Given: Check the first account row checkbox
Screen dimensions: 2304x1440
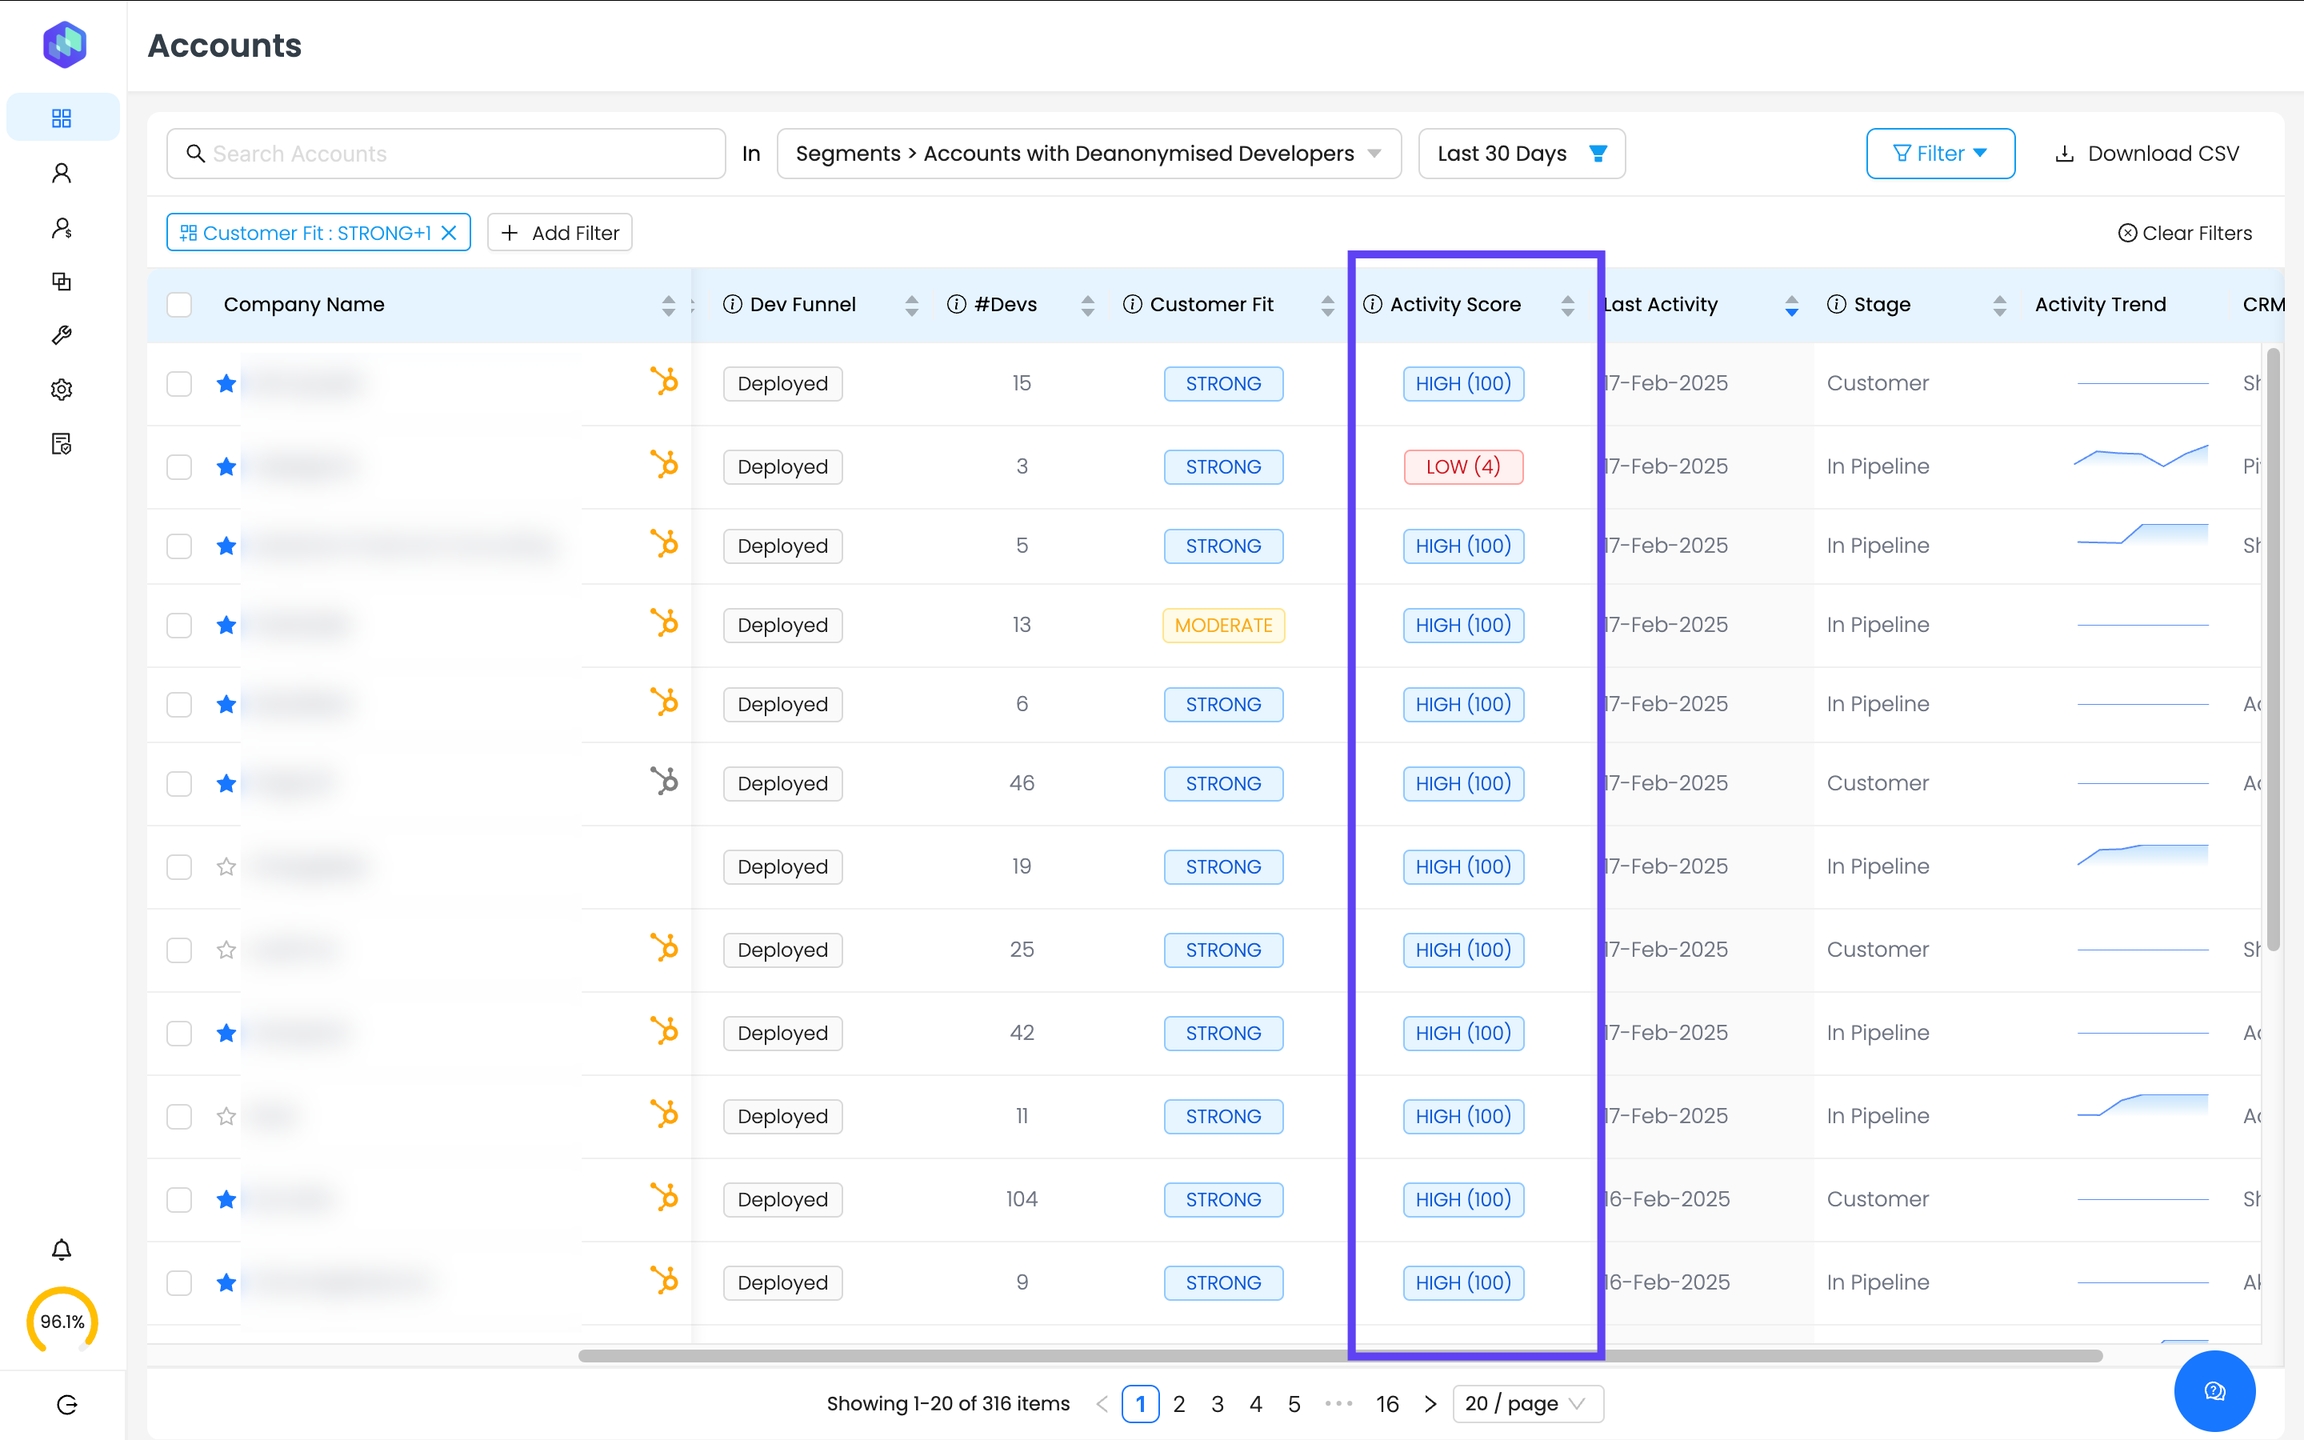Looking at the screenshot, I should tap(179, 384).
